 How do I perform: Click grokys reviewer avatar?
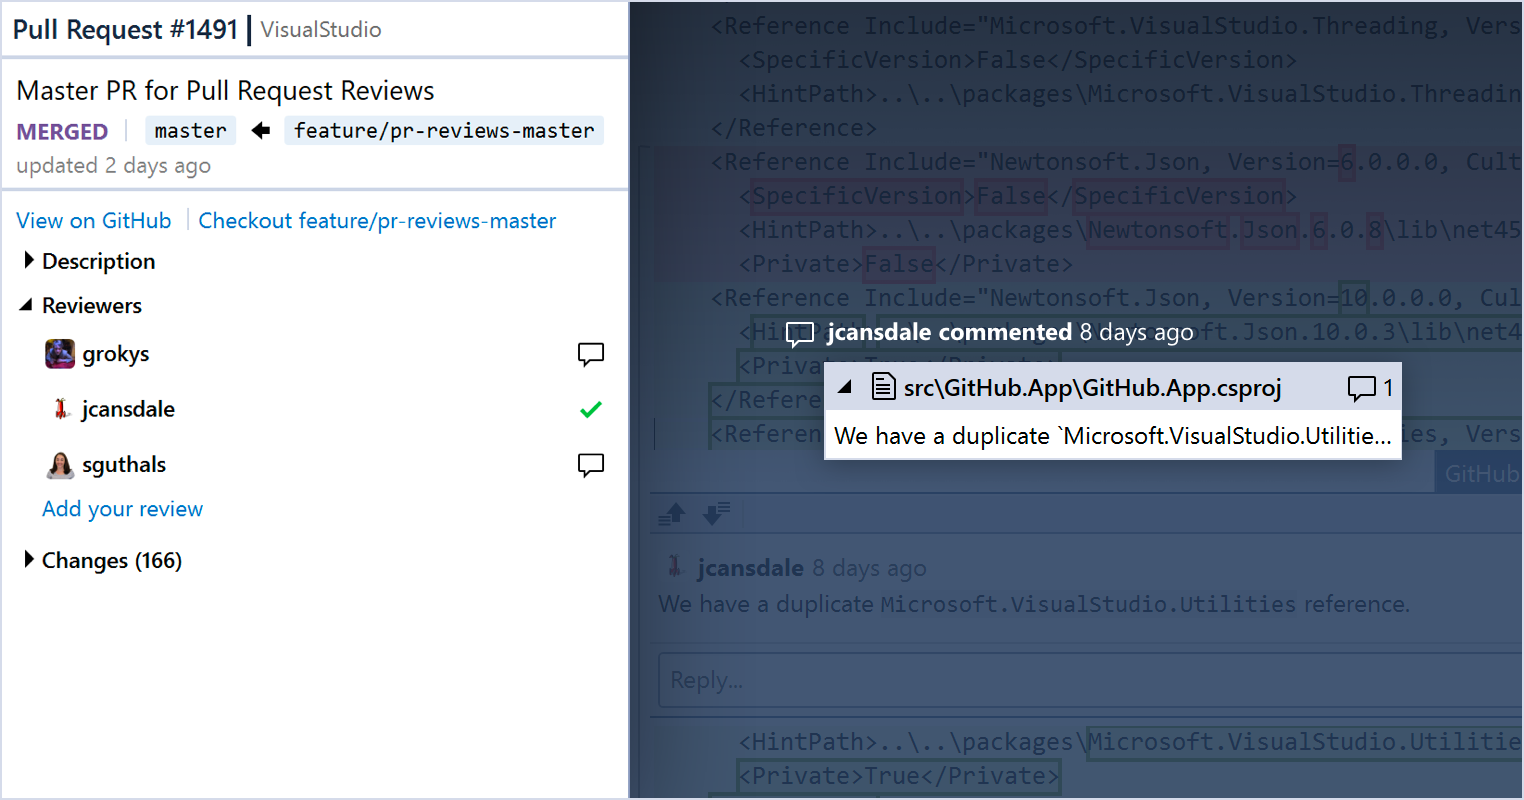click(60, 354)
